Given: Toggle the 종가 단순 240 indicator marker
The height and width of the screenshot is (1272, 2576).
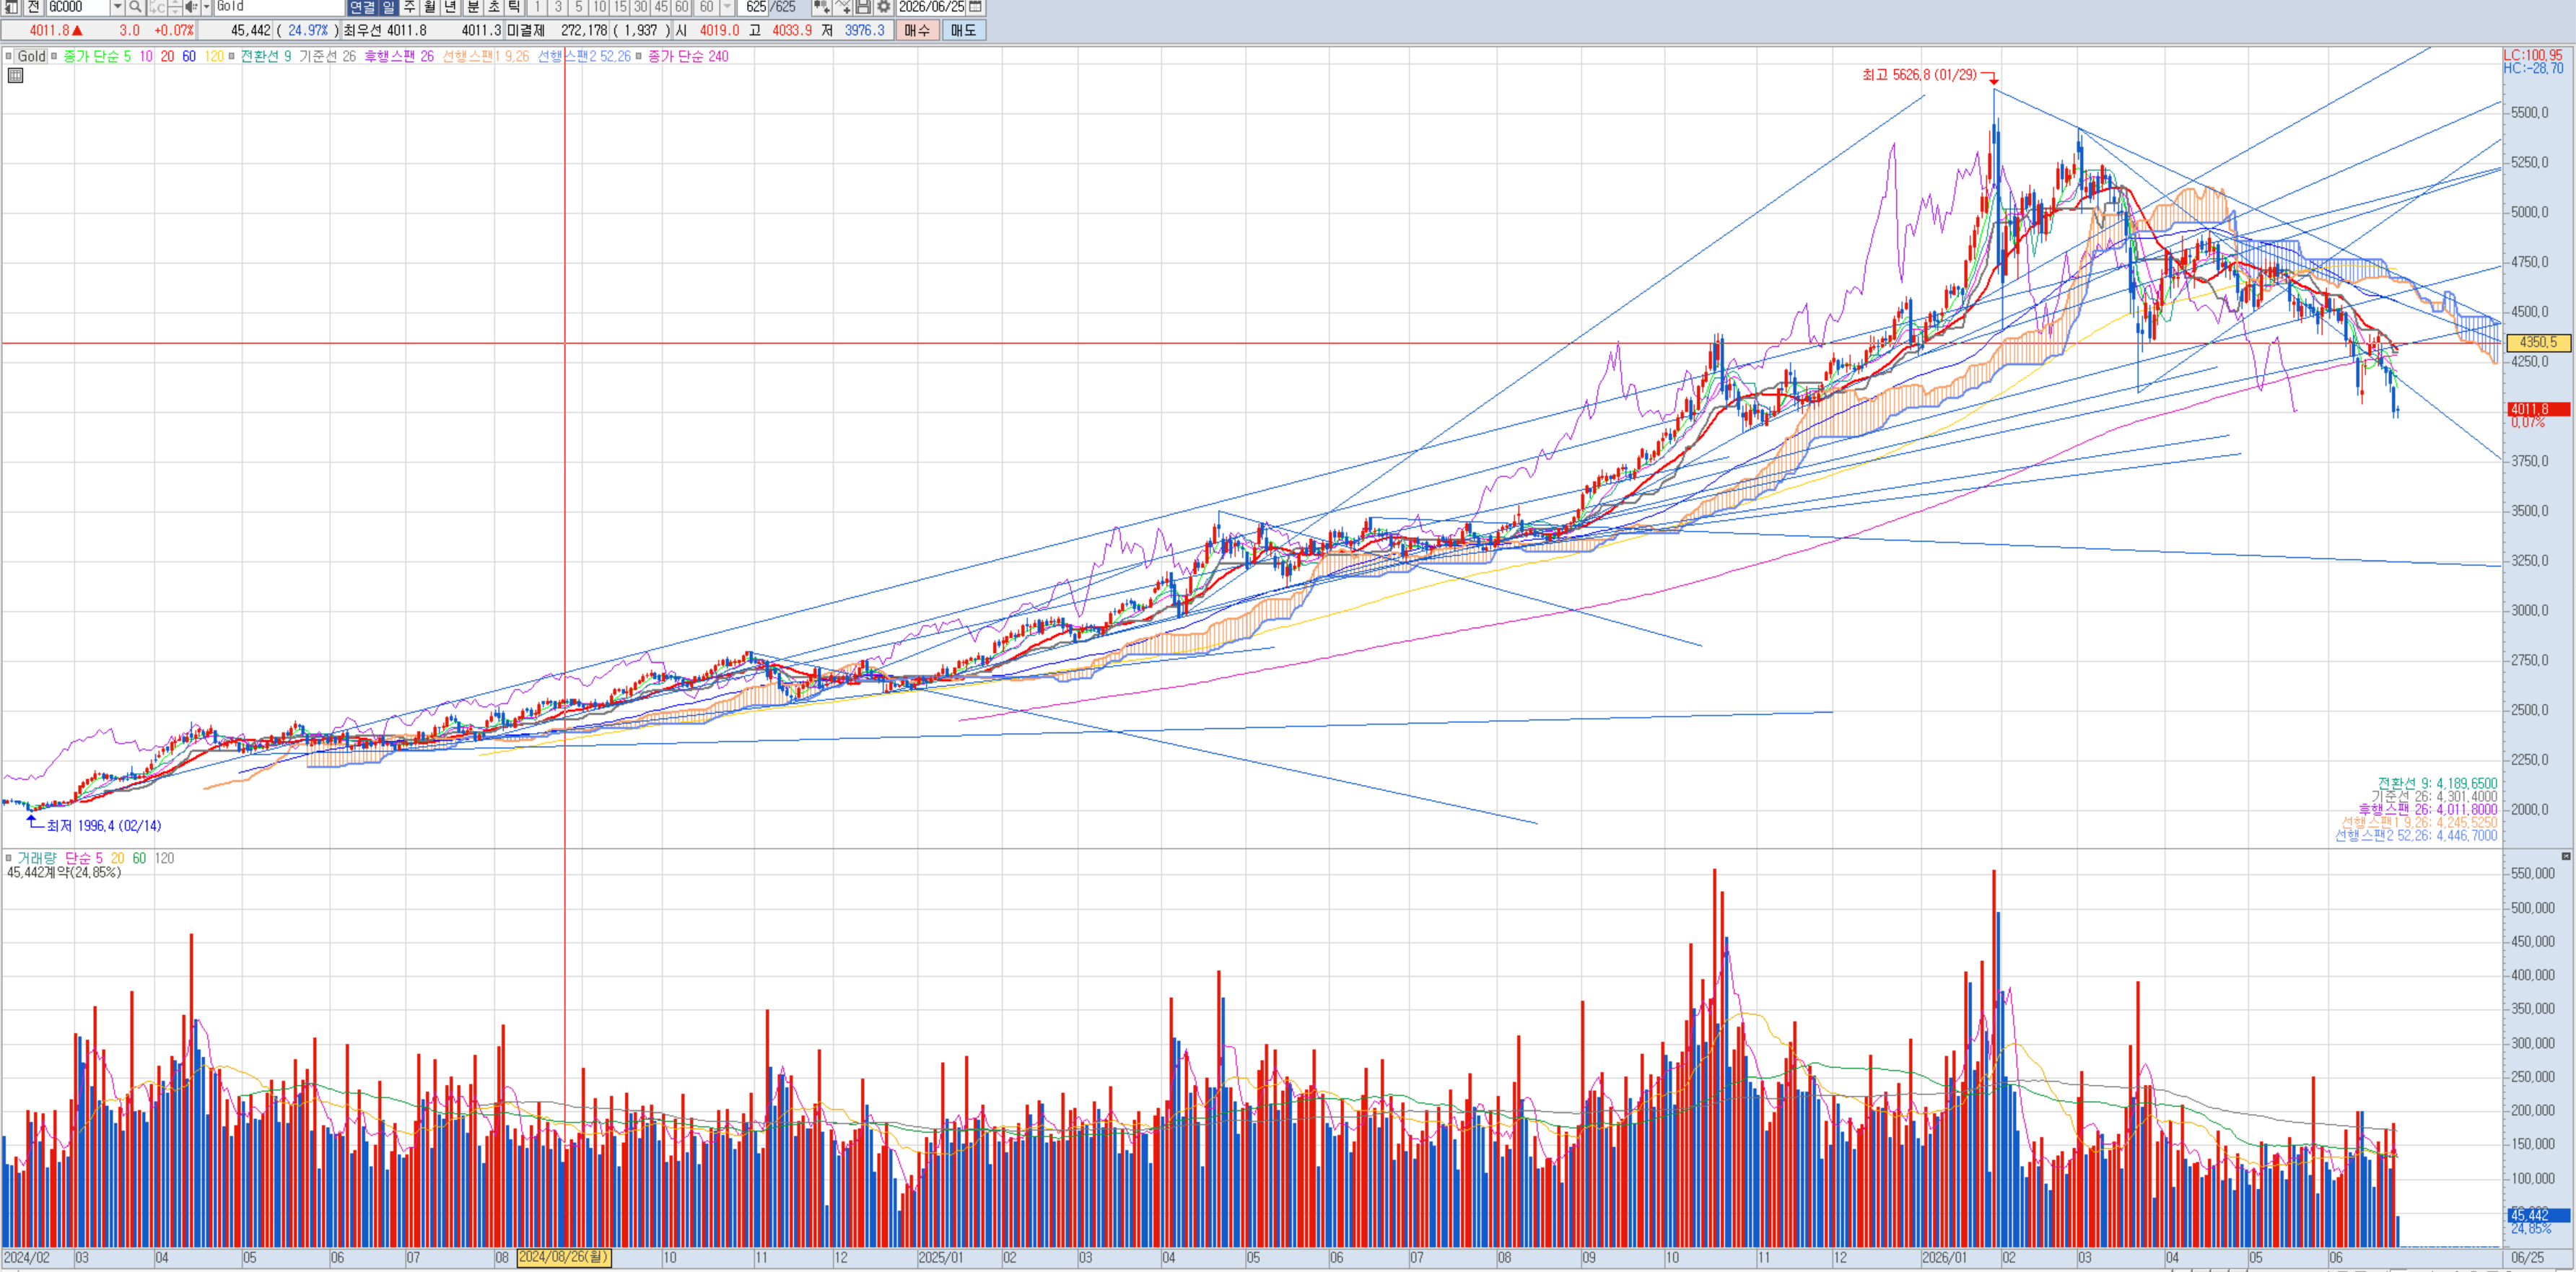Looking at the screenshot, I should [x=639, y=56].
